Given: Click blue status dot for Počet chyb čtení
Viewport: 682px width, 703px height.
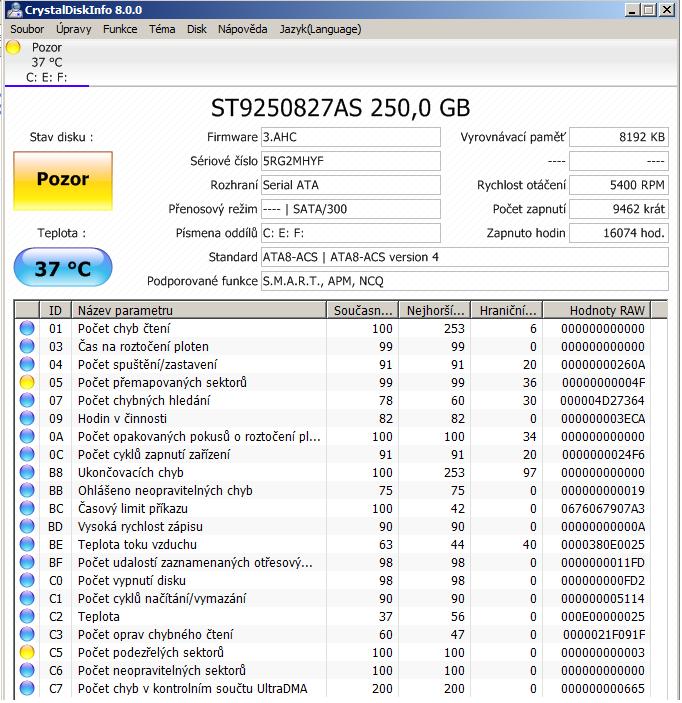Looking at the screenshot, I should coord(27,329).
